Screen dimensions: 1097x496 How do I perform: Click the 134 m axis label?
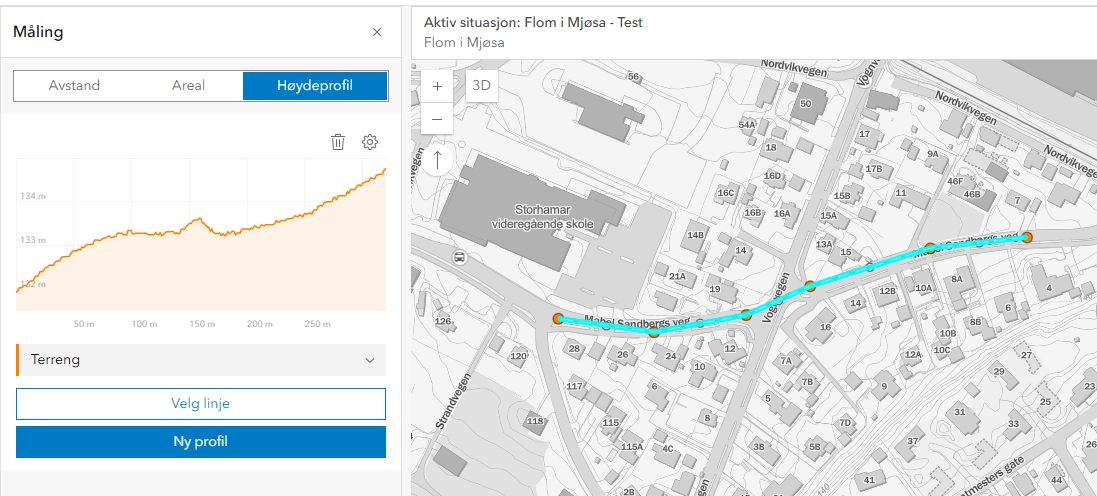point(34,197)
